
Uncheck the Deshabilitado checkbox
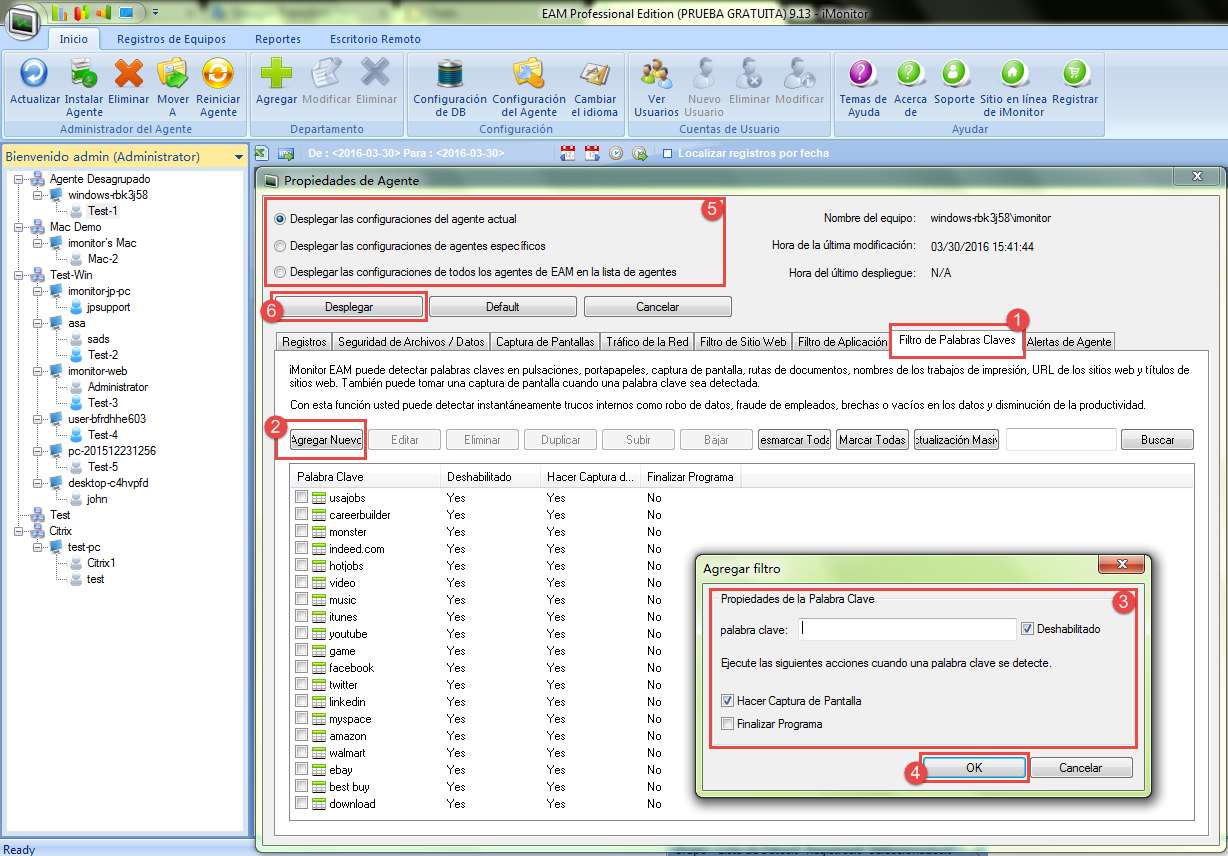click(1027, 629)
